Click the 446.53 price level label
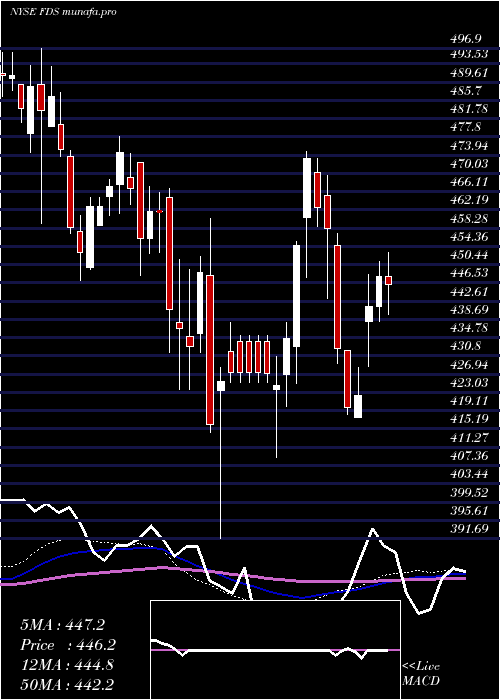Image resolution: width=500 pixels, height=700 pixels. [x=471, y=273]
